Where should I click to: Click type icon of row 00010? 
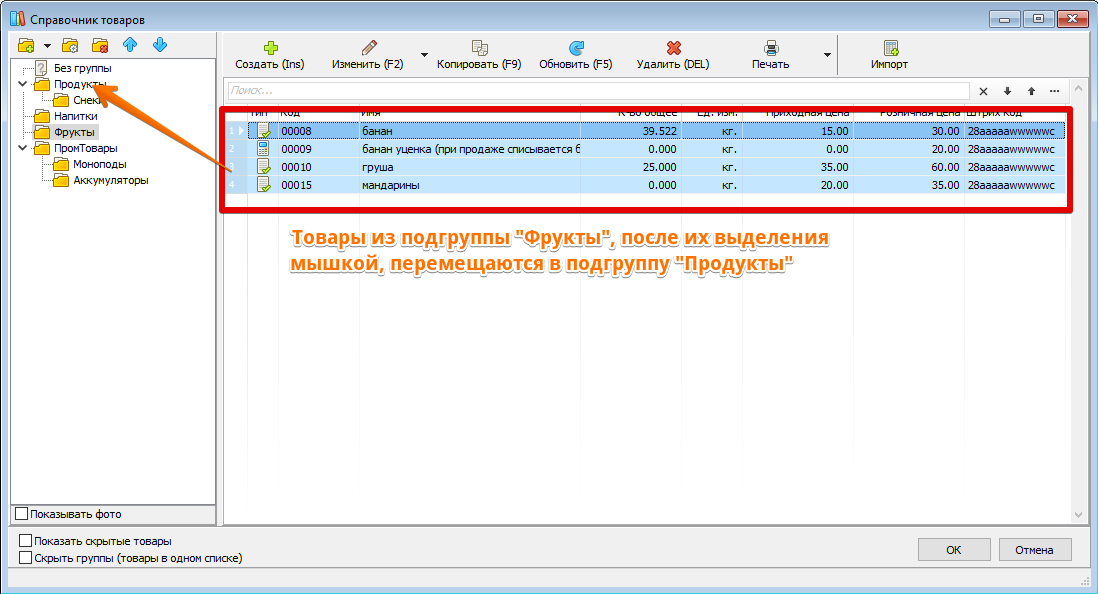point(263,167)
